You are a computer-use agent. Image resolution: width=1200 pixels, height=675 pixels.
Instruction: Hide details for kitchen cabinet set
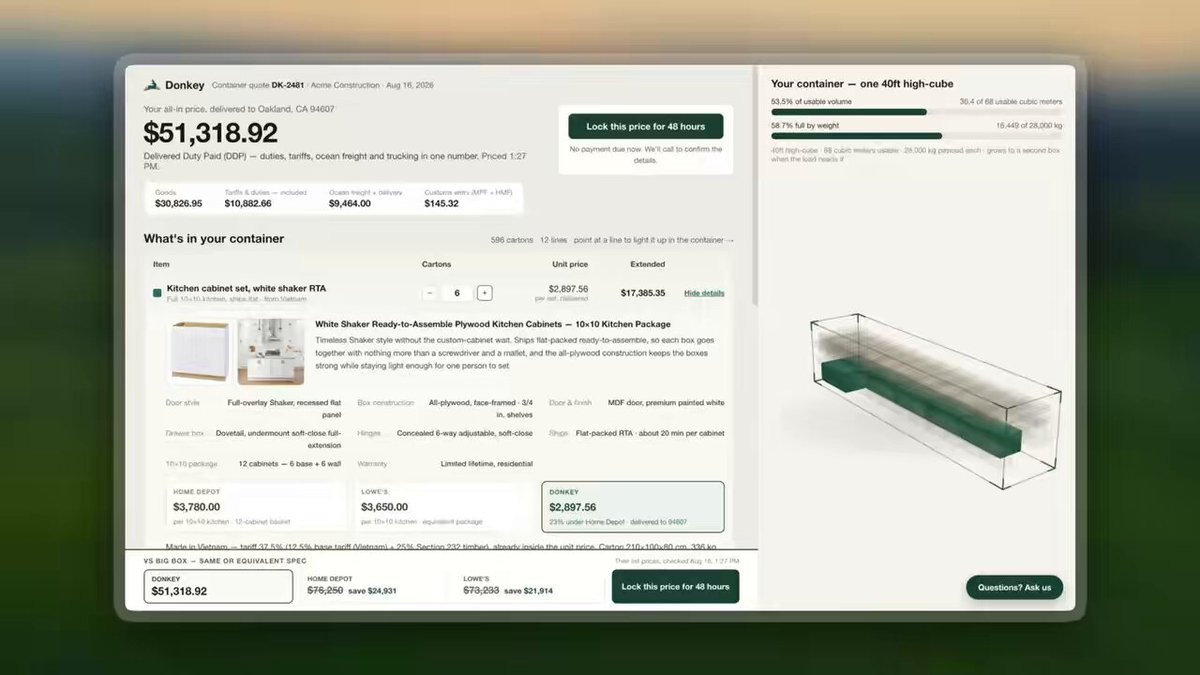tap(704, 293)
